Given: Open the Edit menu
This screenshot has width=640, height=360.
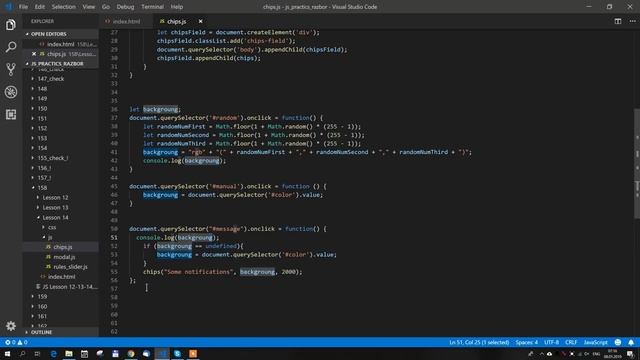Looking at the screenshot, I should click(x=40, y=7).
